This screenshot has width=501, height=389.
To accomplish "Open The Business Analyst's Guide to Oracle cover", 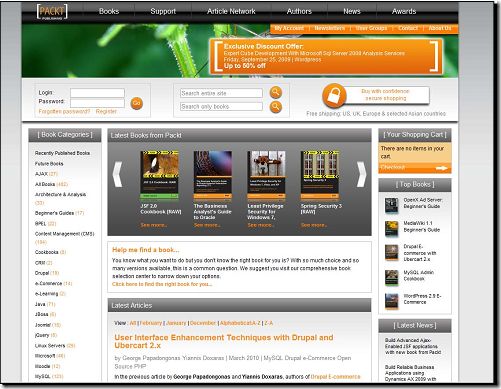I will [213, 175].
